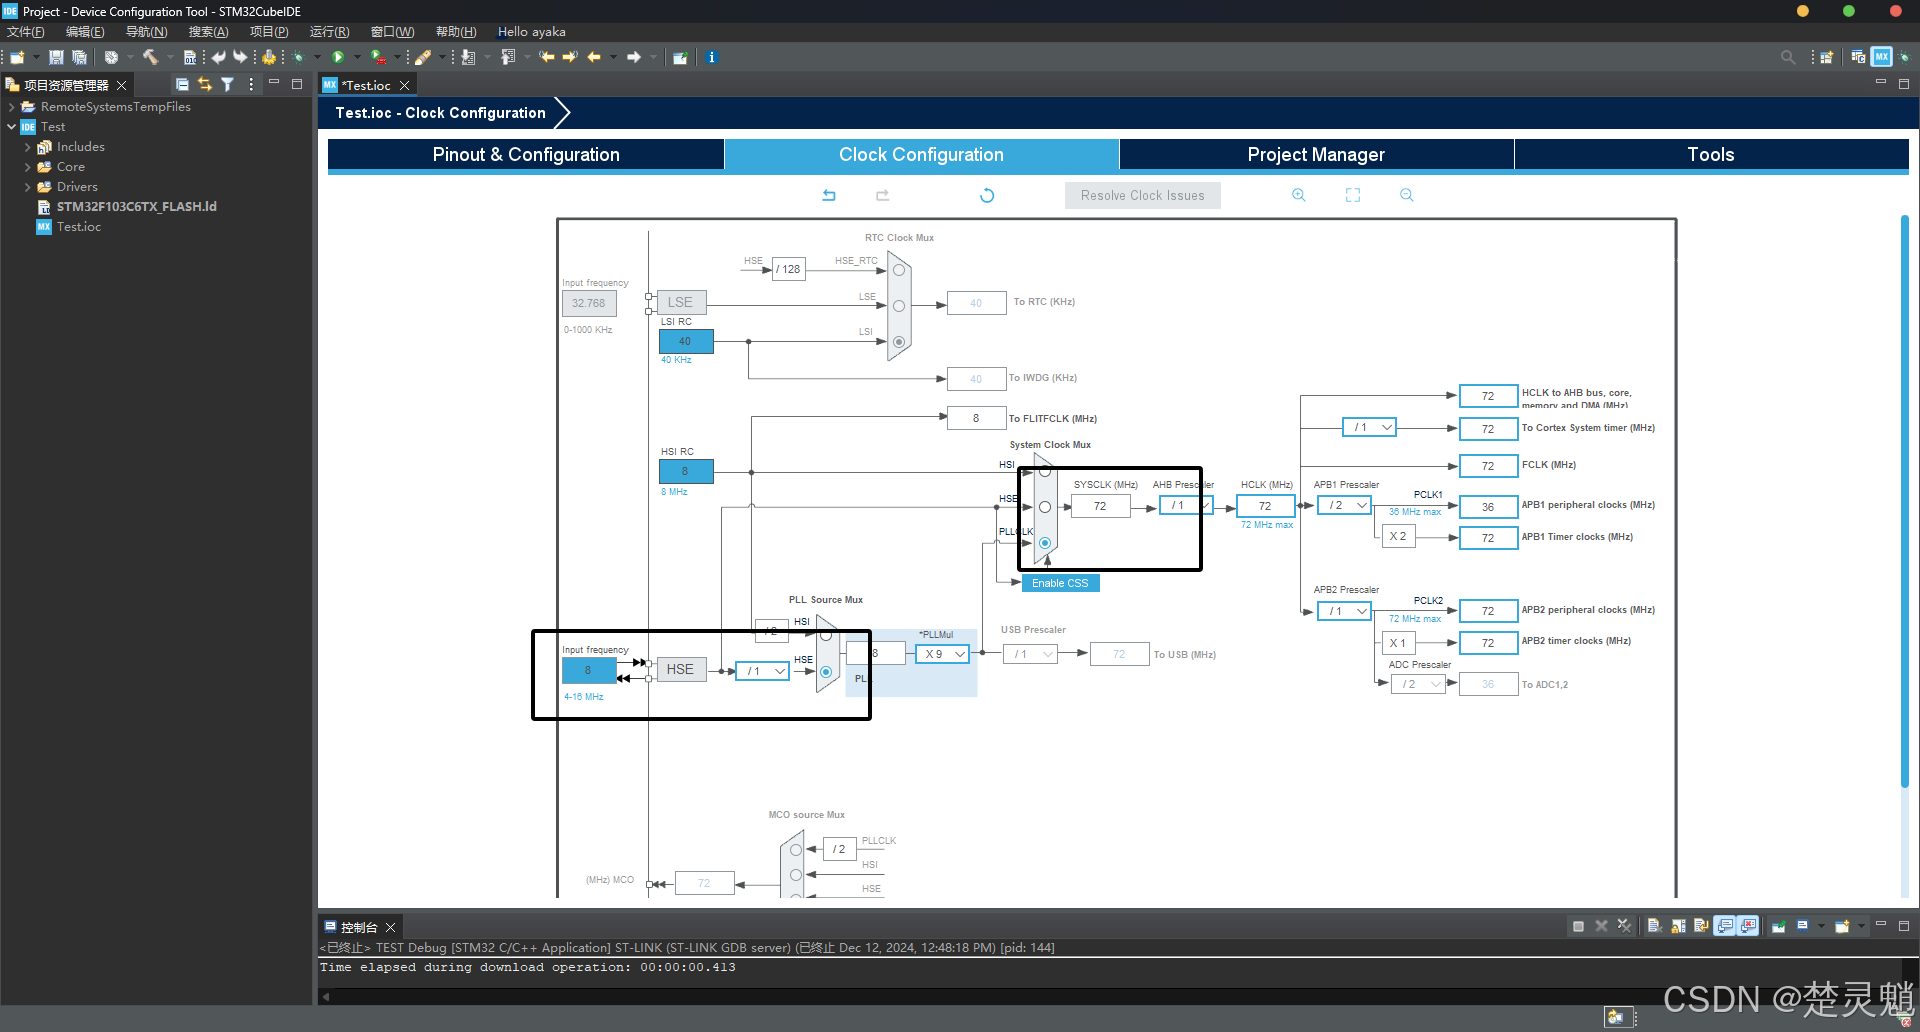The width and height of the screenshot is (1920, 1032).
Task: Select PLLCLK in the MCO source Mux
Action: (796, 850)
